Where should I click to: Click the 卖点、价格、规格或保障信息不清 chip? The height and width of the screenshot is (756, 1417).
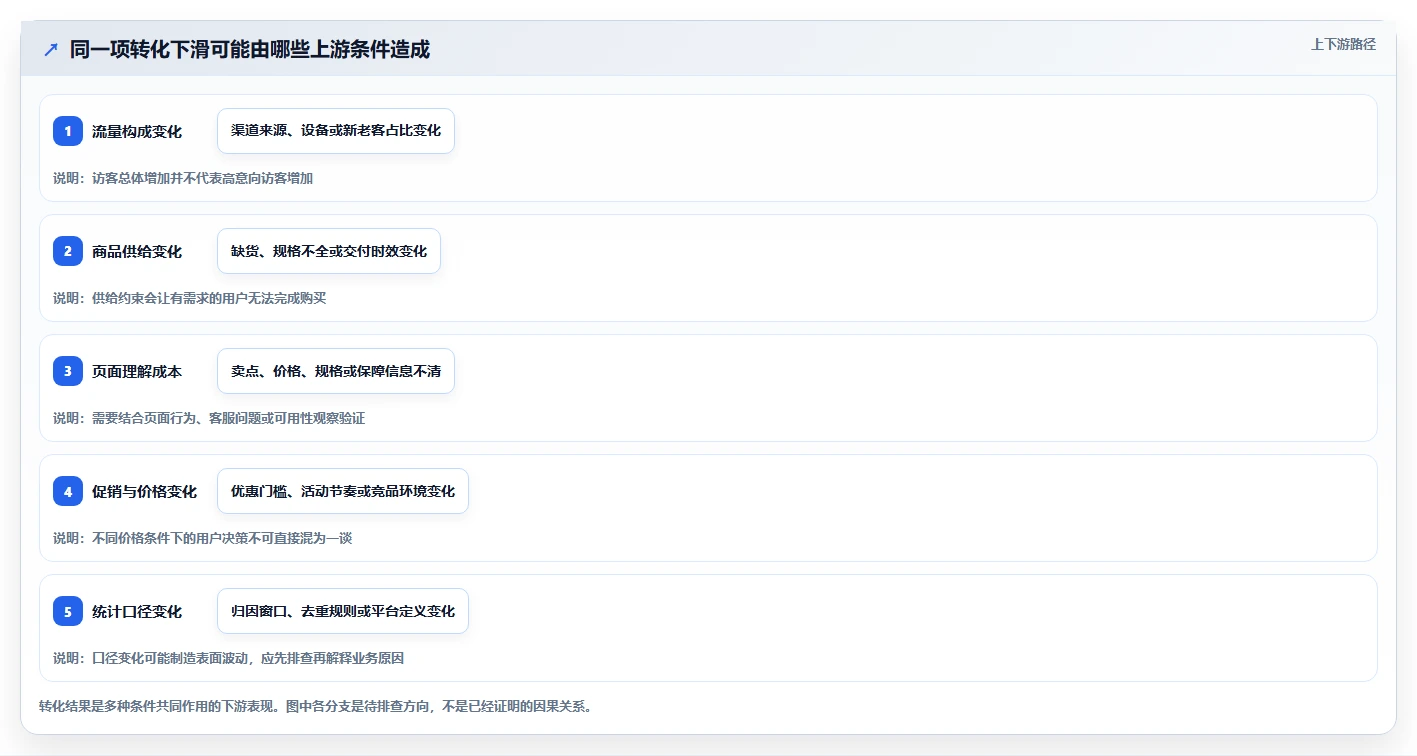(336, 371)
